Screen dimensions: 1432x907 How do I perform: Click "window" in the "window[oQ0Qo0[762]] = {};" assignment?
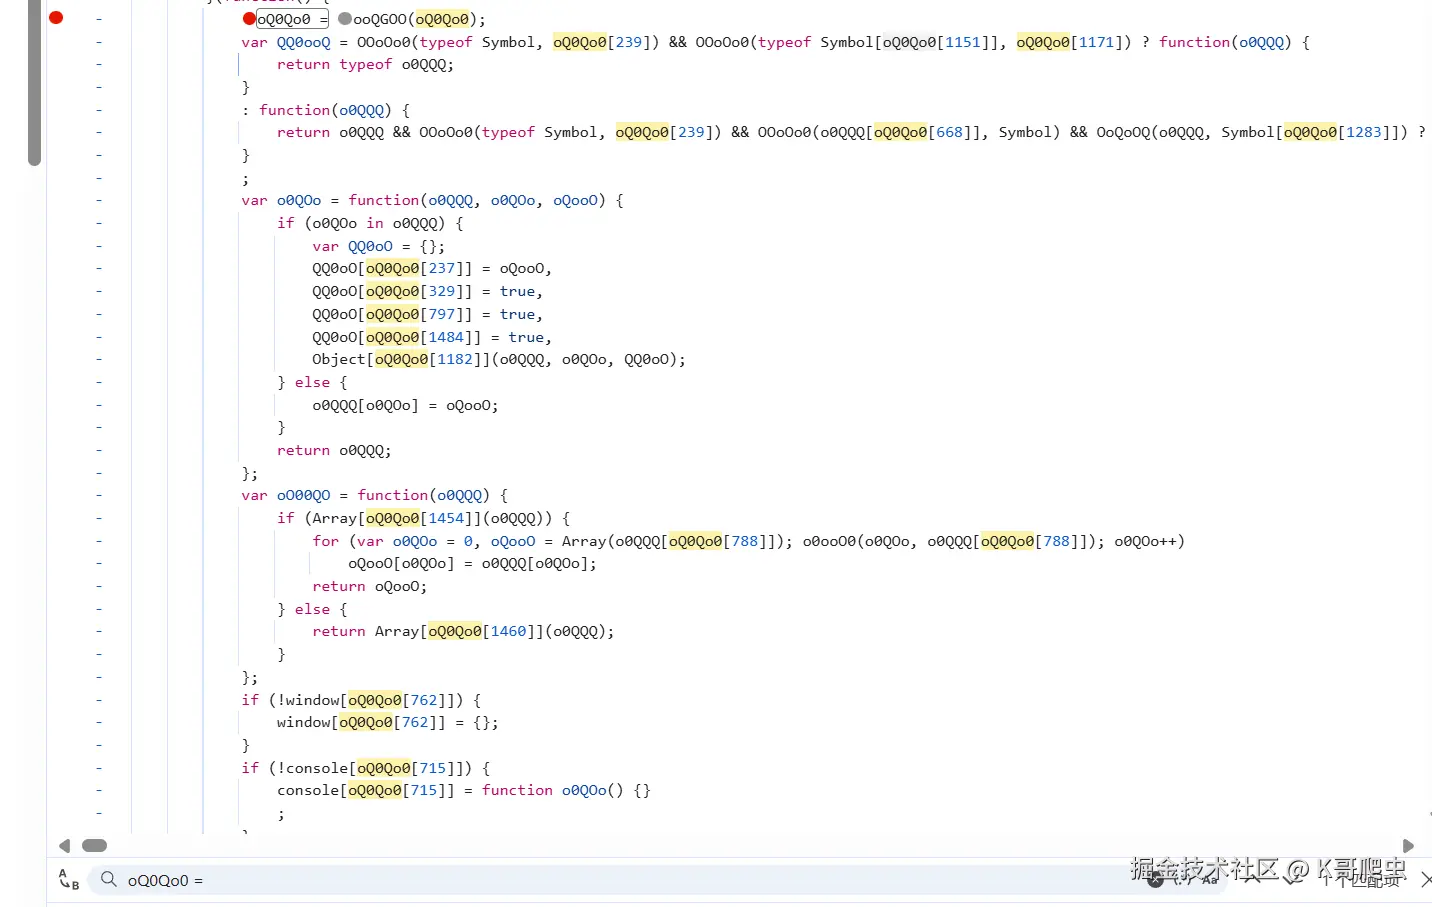304,722
